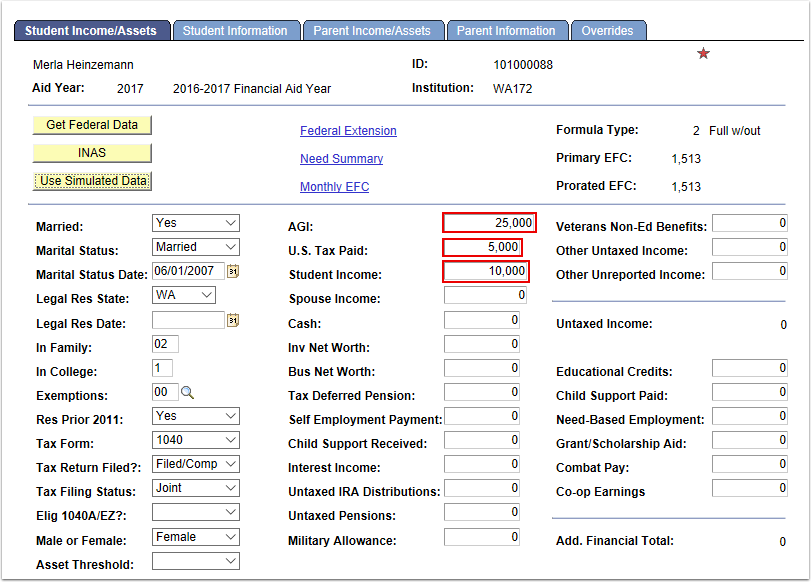This screenshot has height=582, width=811.
Task: Click Use Simulated Data button
Action: pos(92,181)
